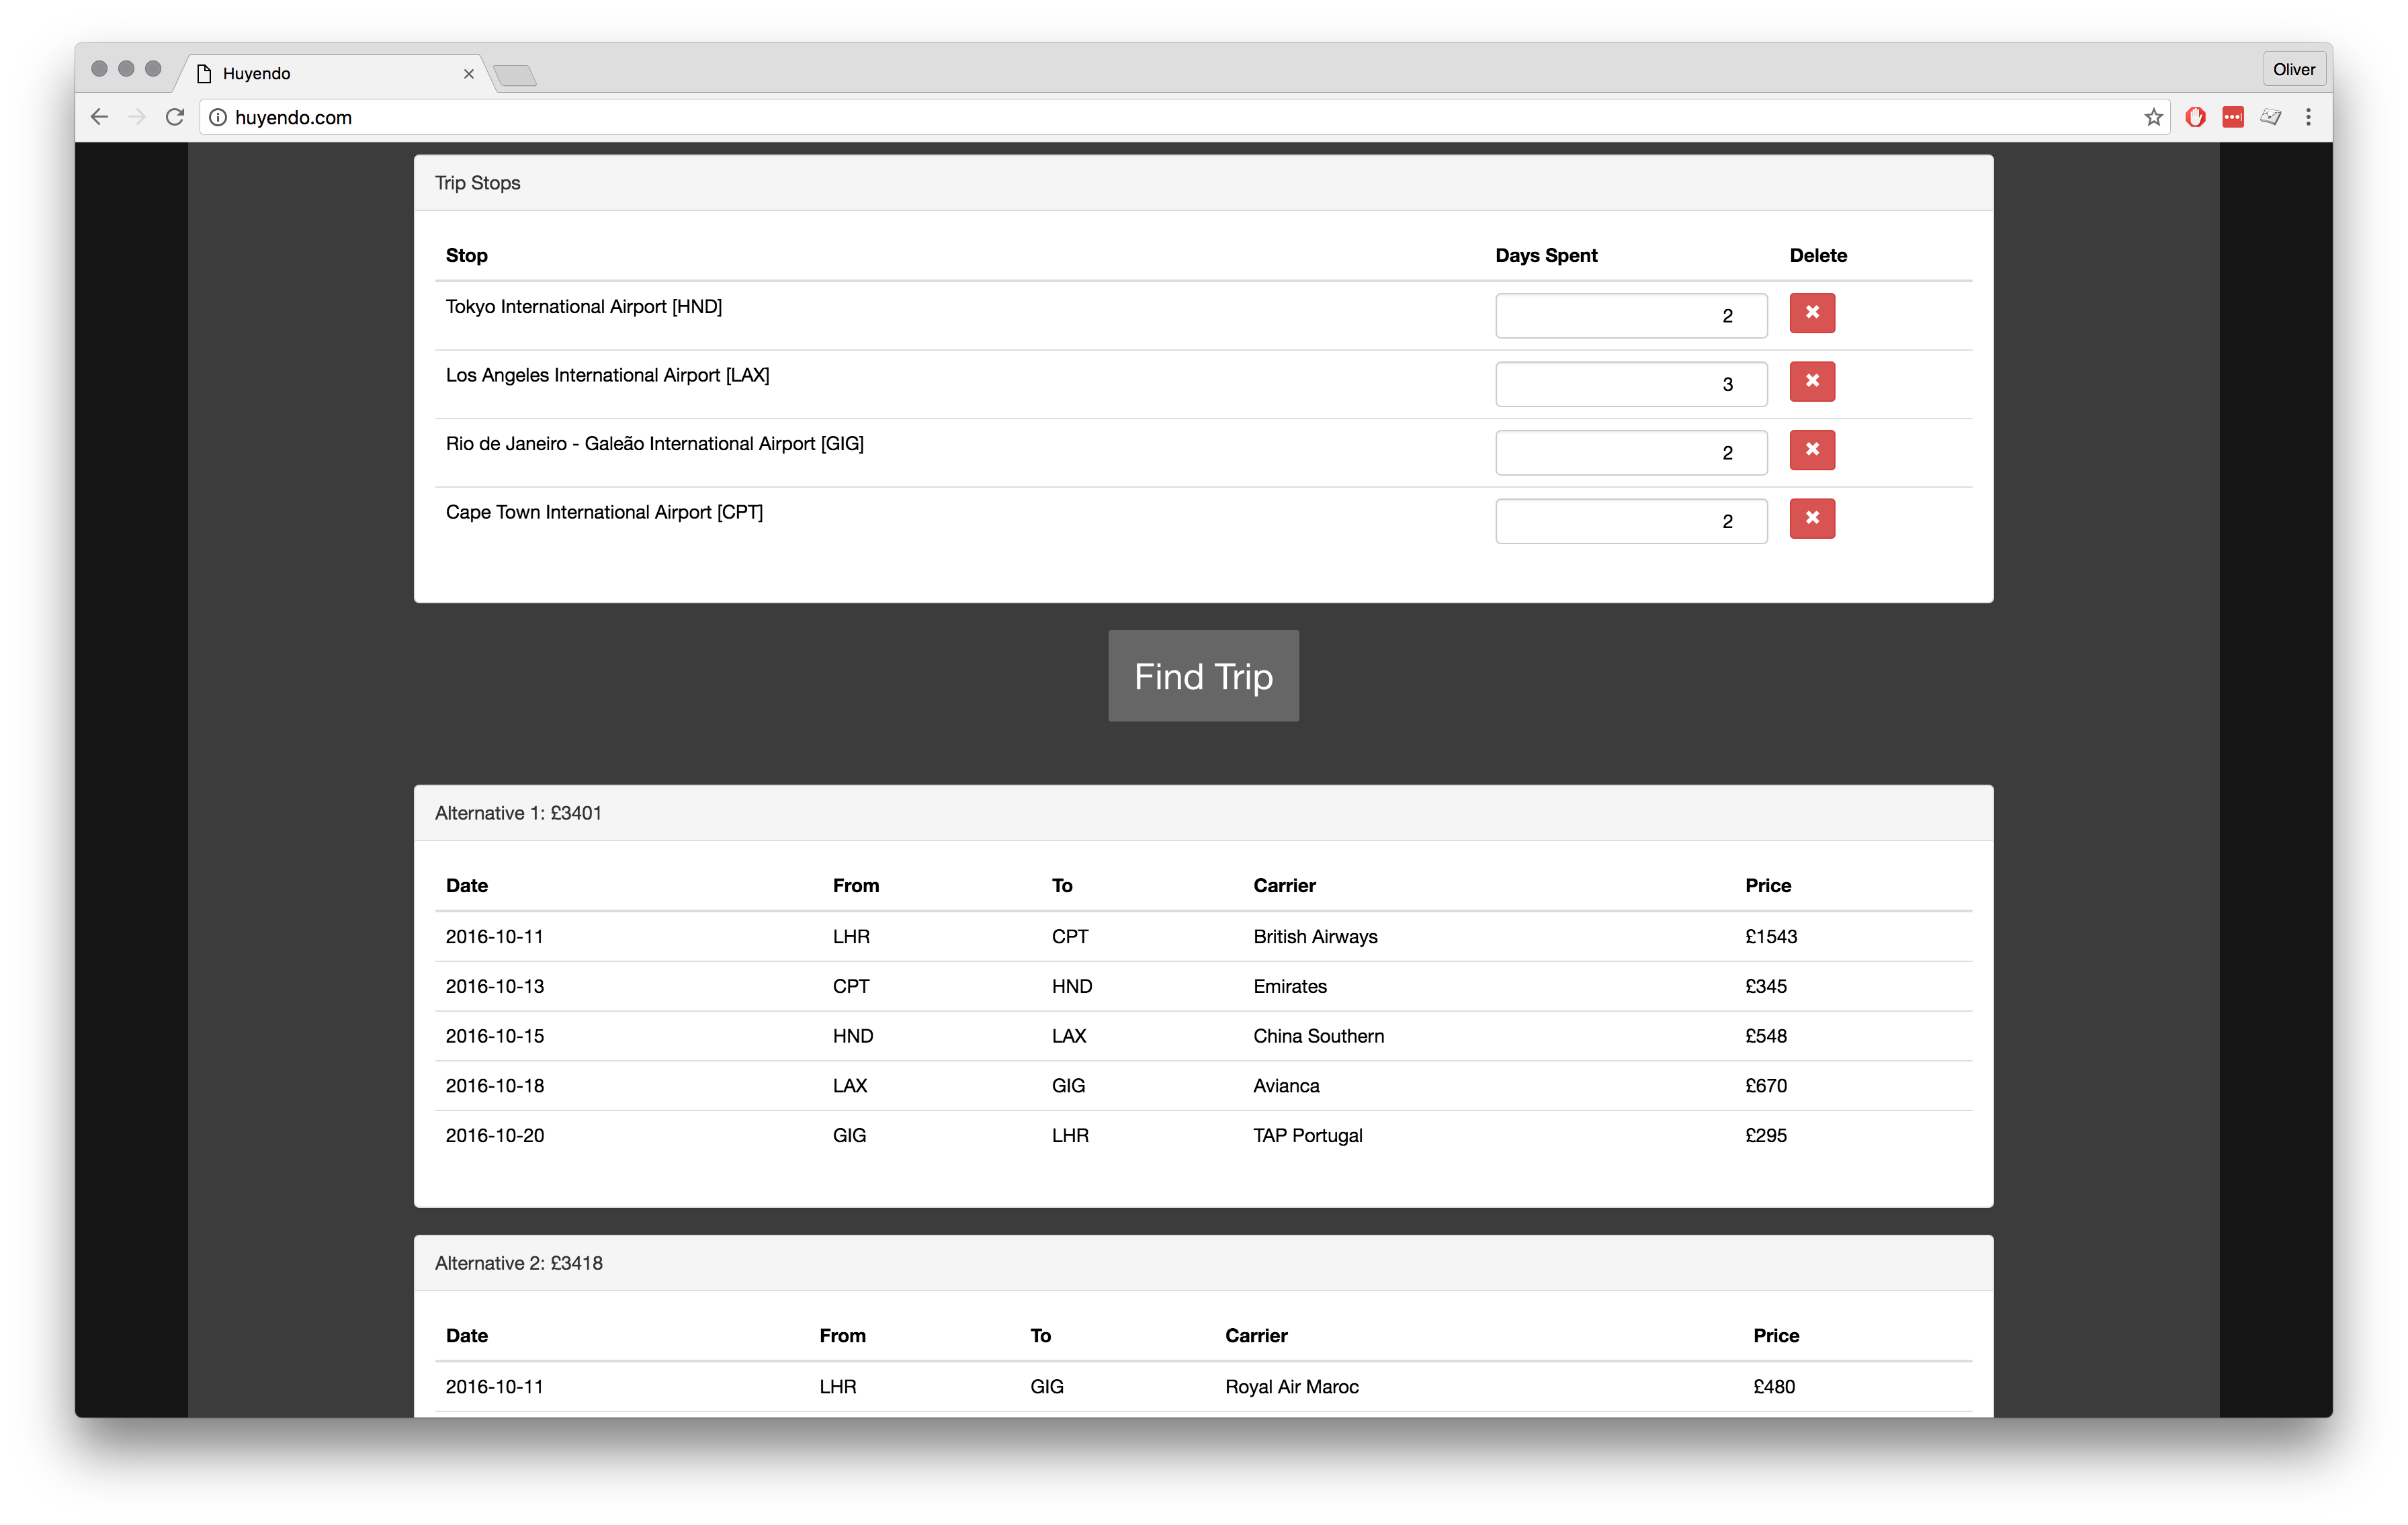Open the Oliver profile button

pos(2293,69)
